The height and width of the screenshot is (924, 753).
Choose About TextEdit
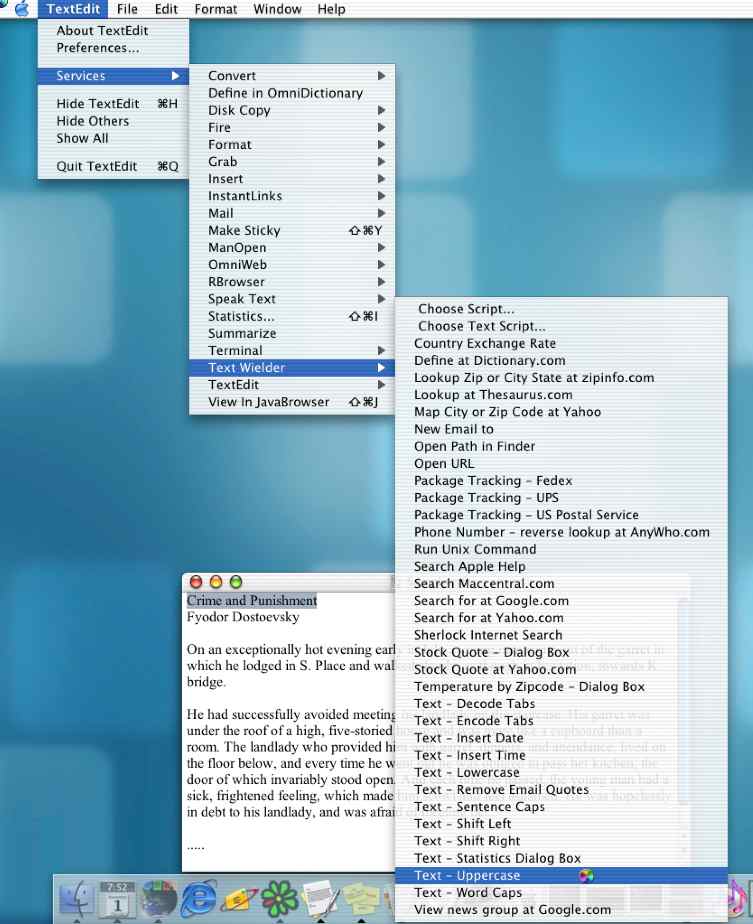coord(113,31)
